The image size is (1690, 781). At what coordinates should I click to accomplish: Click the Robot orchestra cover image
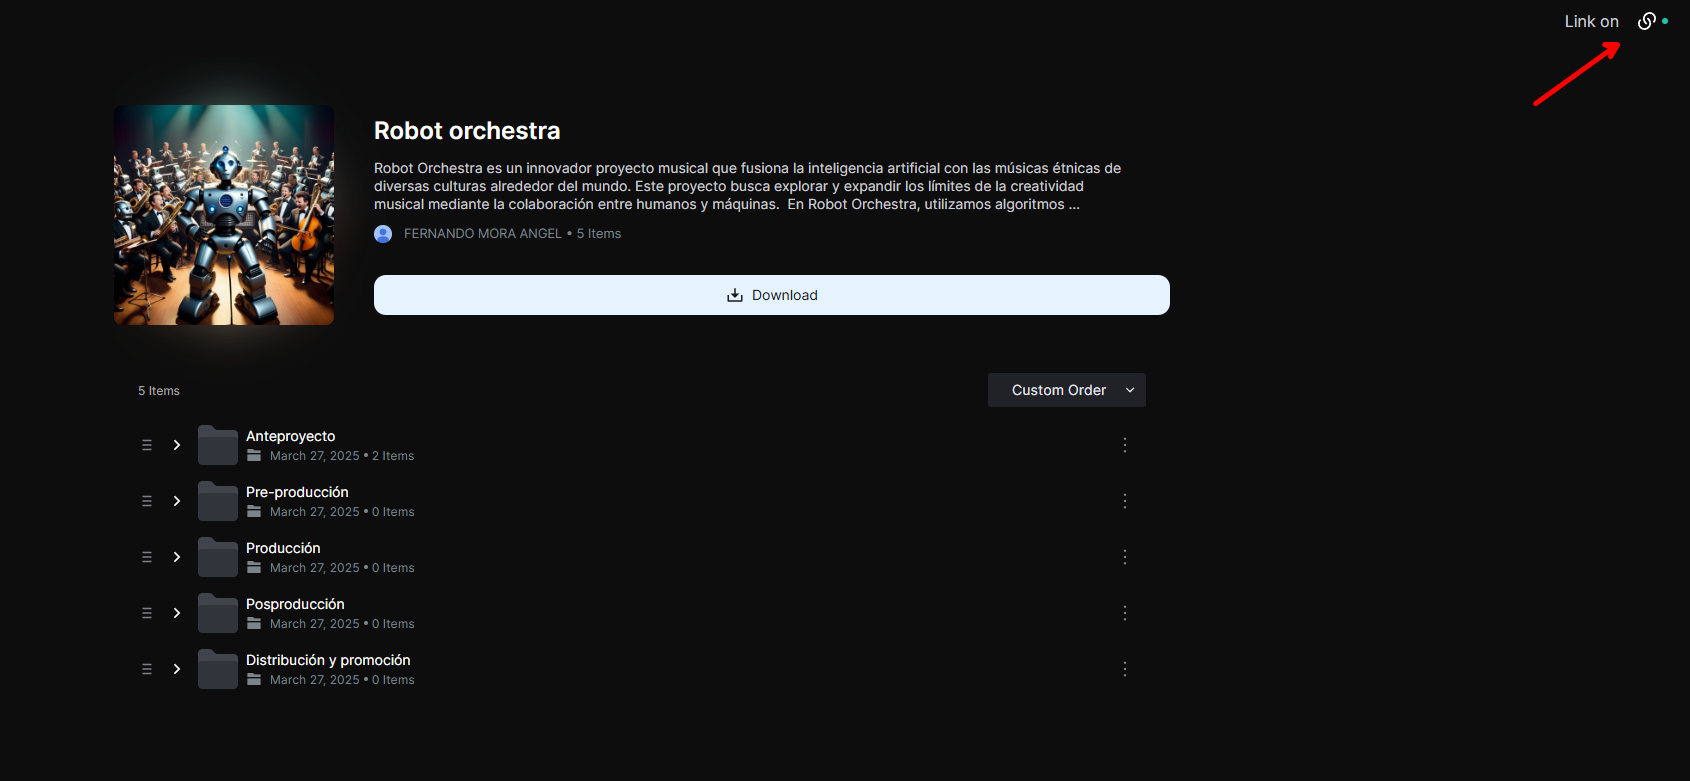224,215
